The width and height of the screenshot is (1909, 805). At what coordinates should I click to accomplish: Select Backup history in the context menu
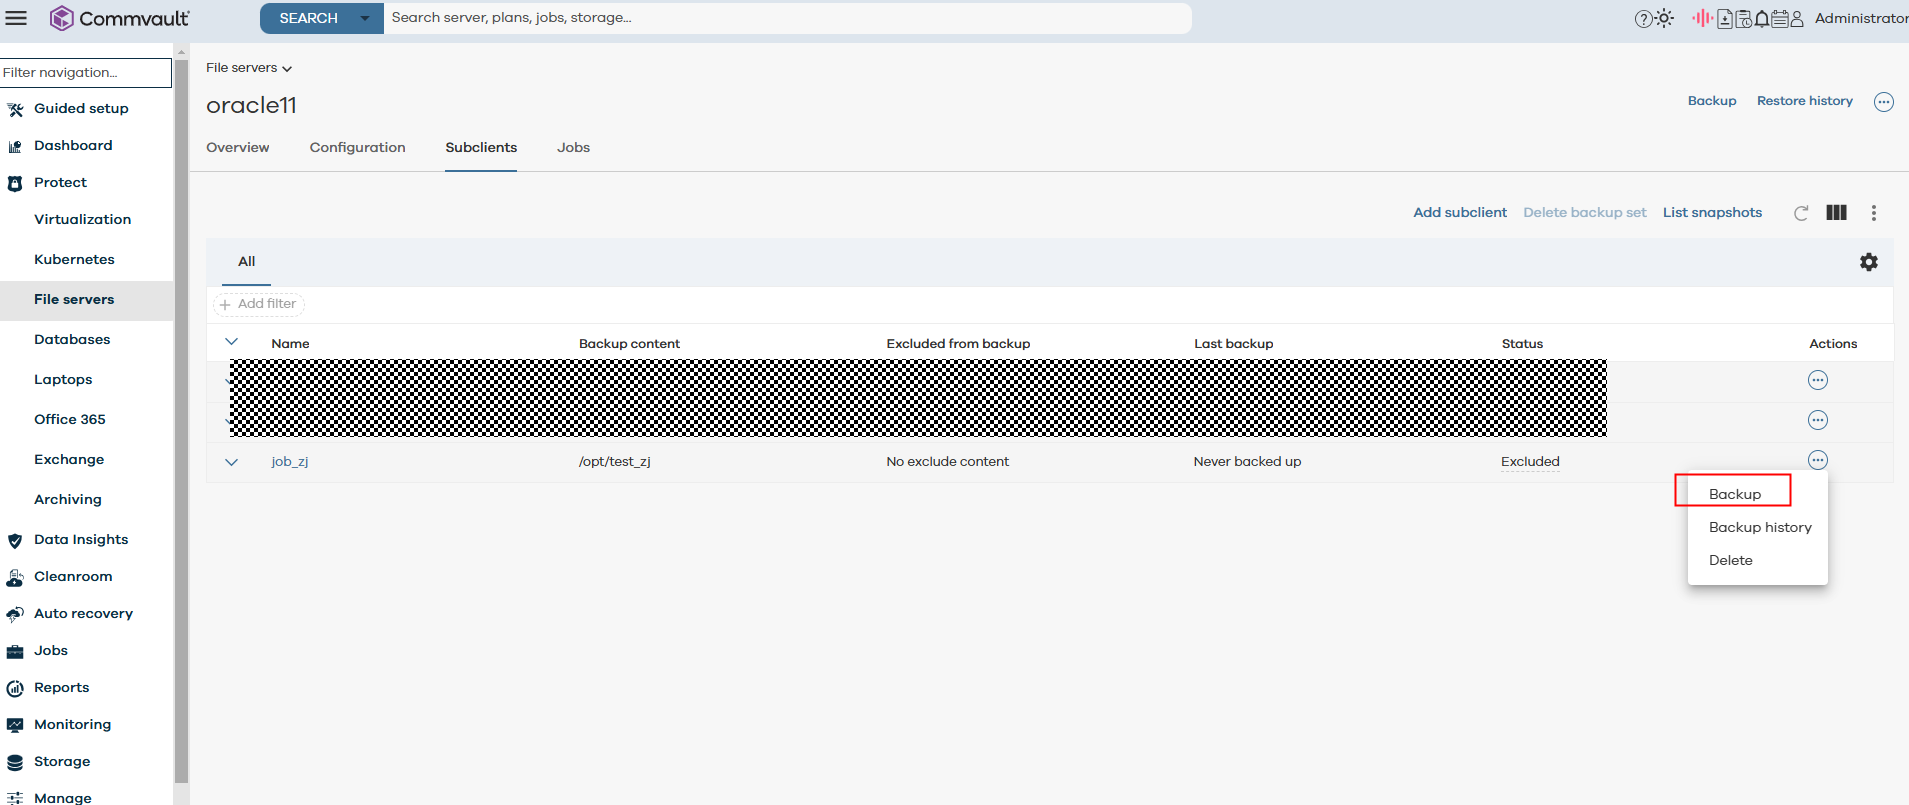tap(1759, 527)
